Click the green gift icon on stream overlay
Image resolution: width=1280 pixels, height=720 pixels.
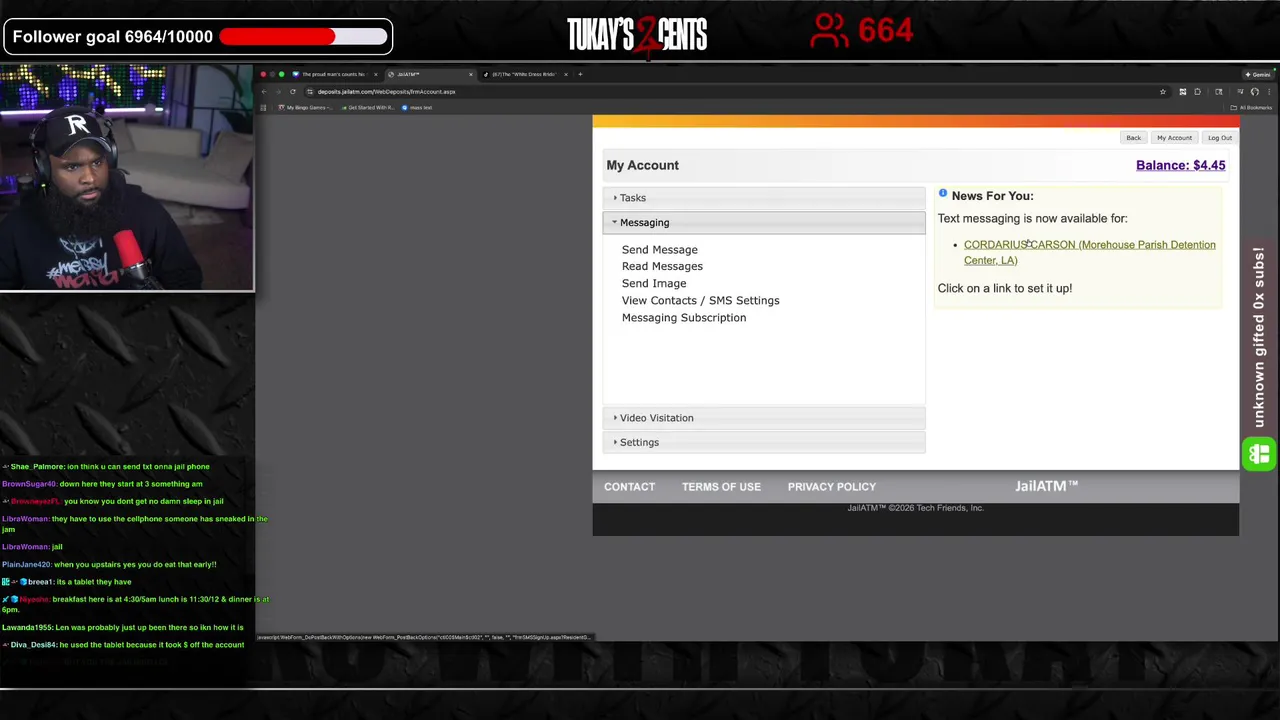[1259, 454]
